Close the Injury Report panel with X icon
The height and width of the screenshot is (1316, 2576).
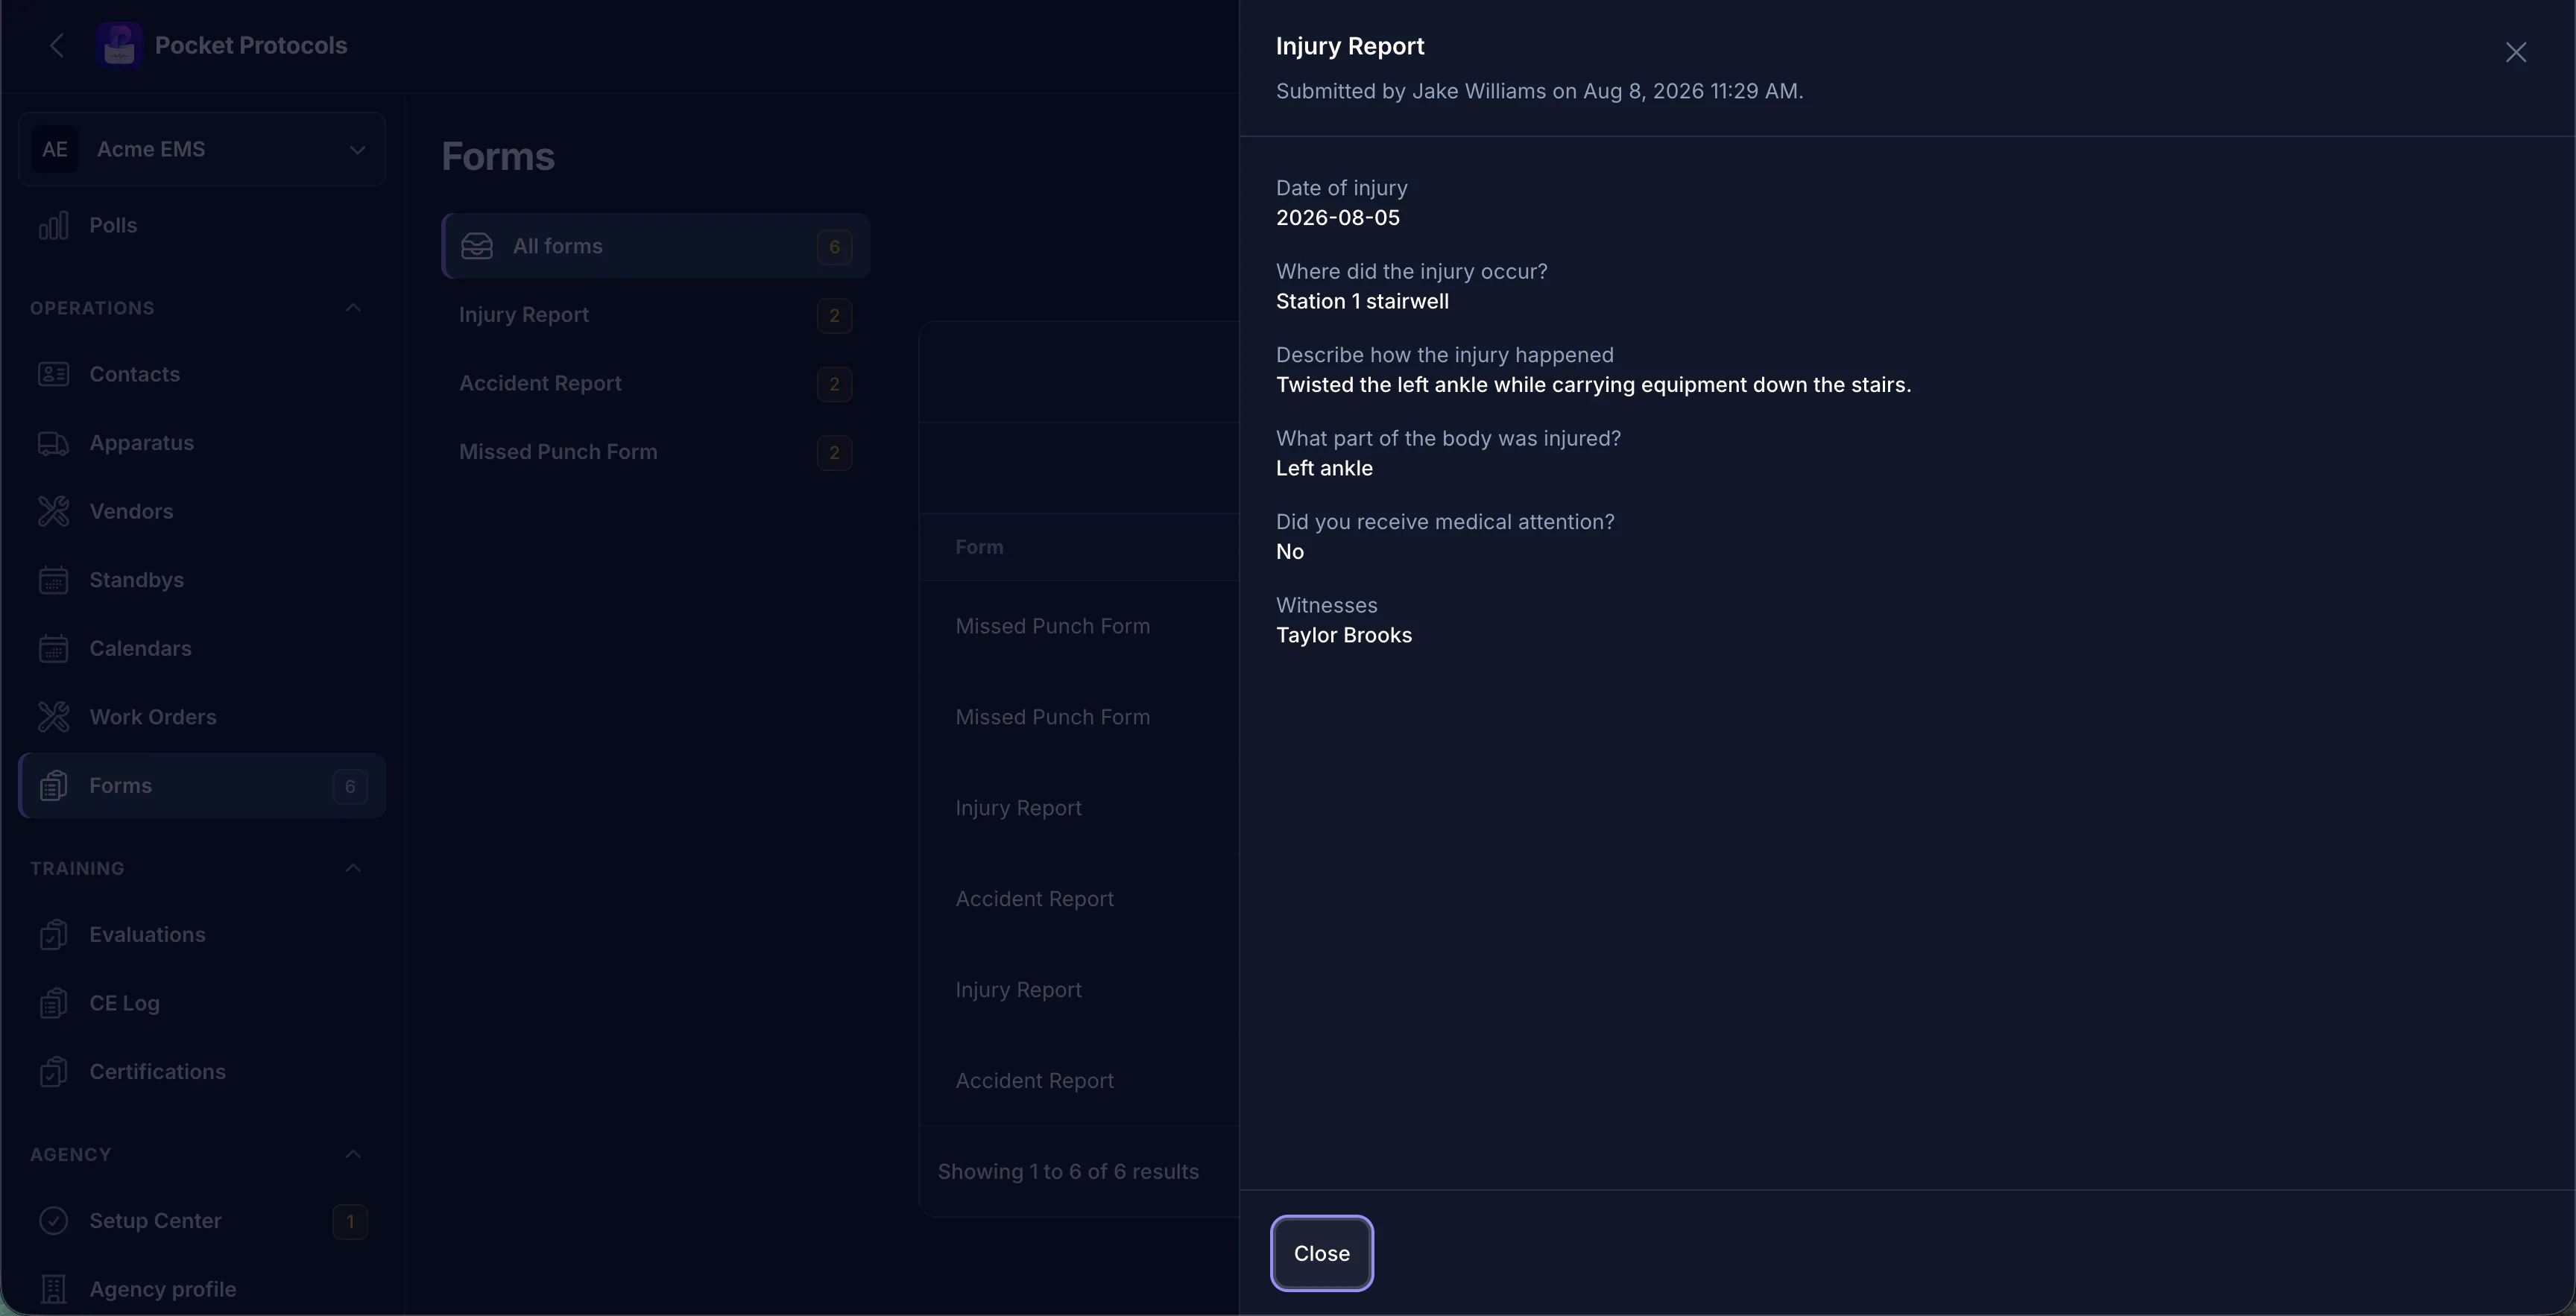2515,52
